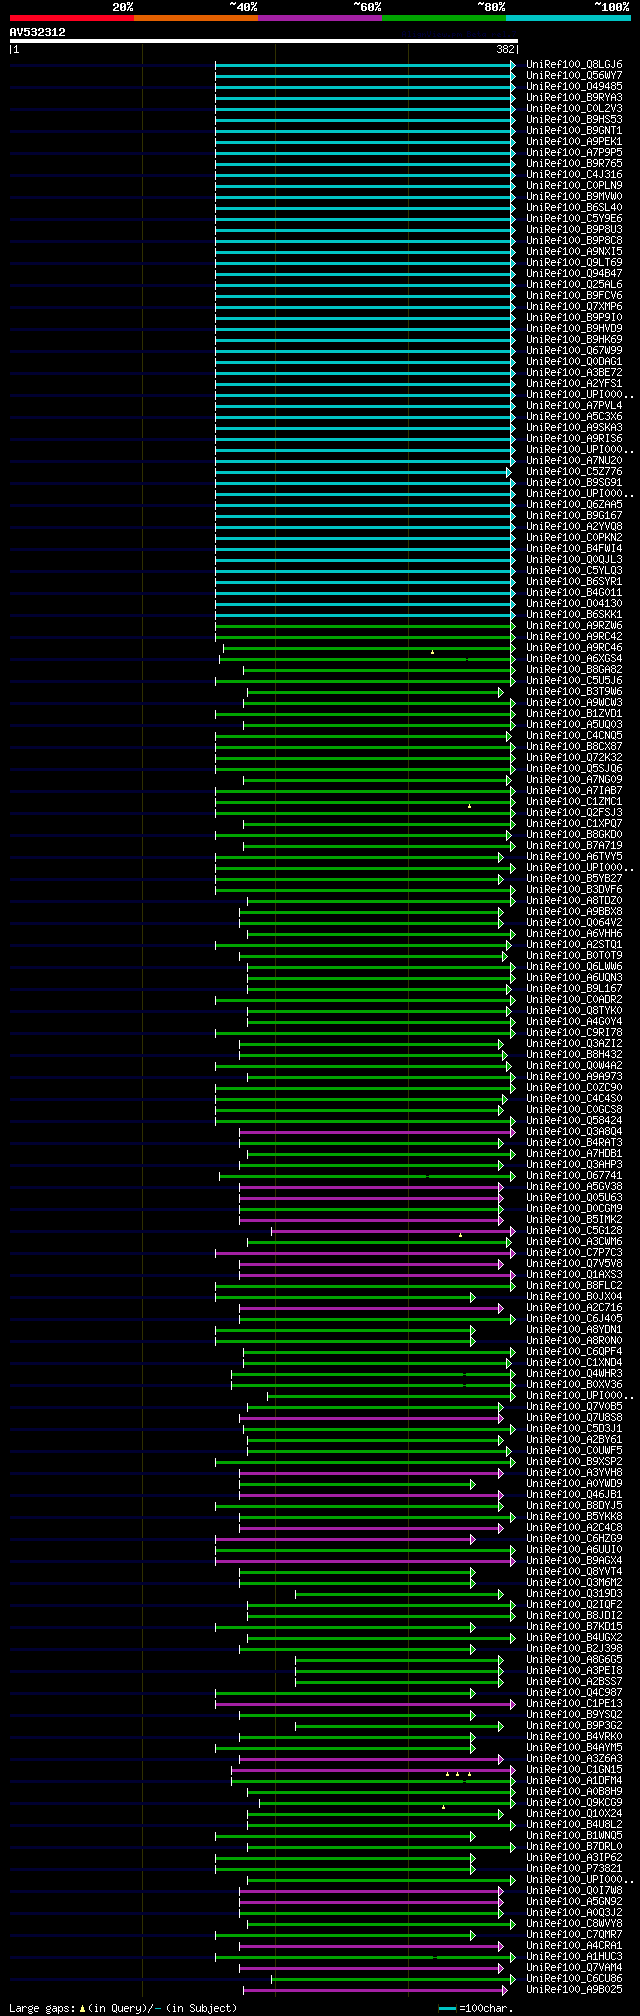Select the UniRef100_B6SL40 label
Image resolution: width=640 pixels, height=2016 pixels.
[x=574, y=207]
